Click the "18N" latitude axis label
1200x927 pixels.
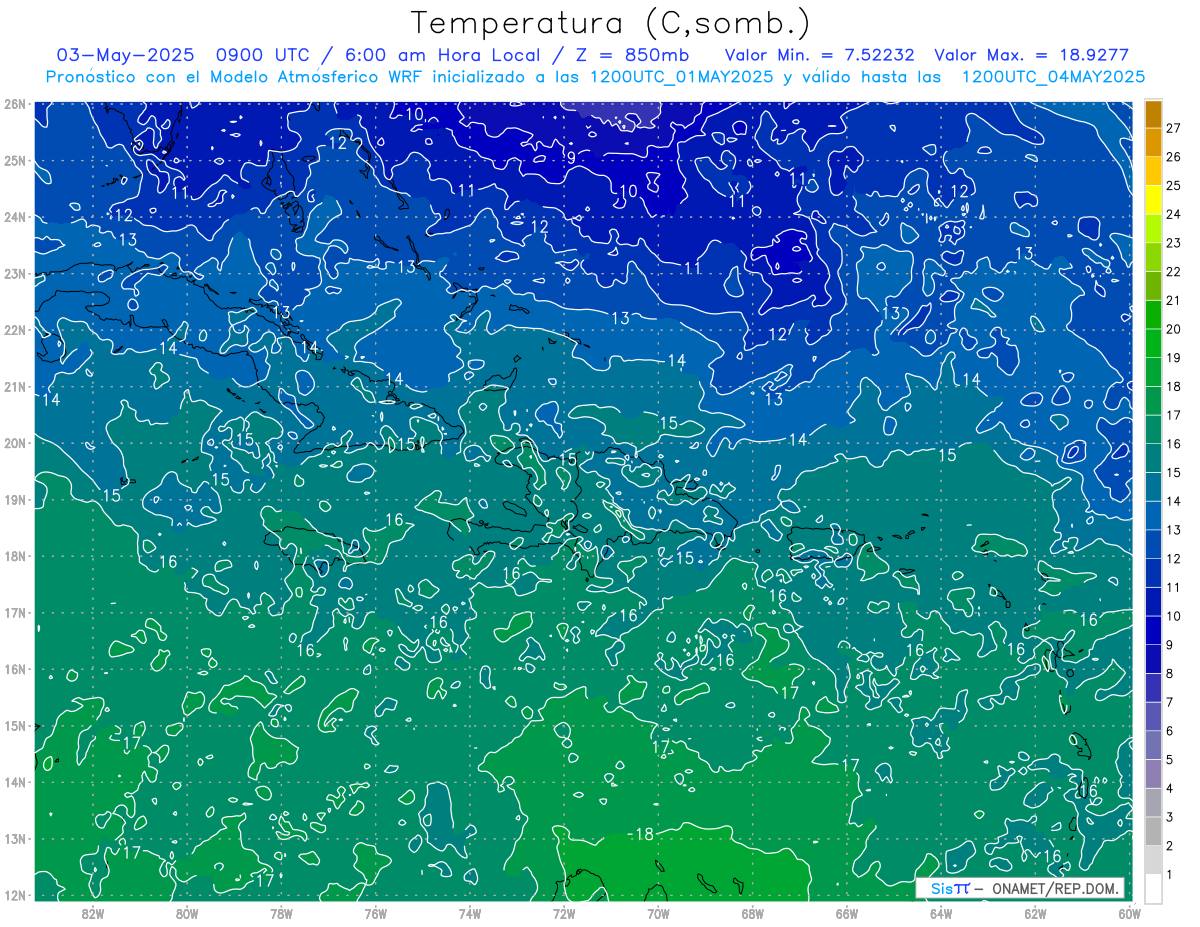point(14,556)
